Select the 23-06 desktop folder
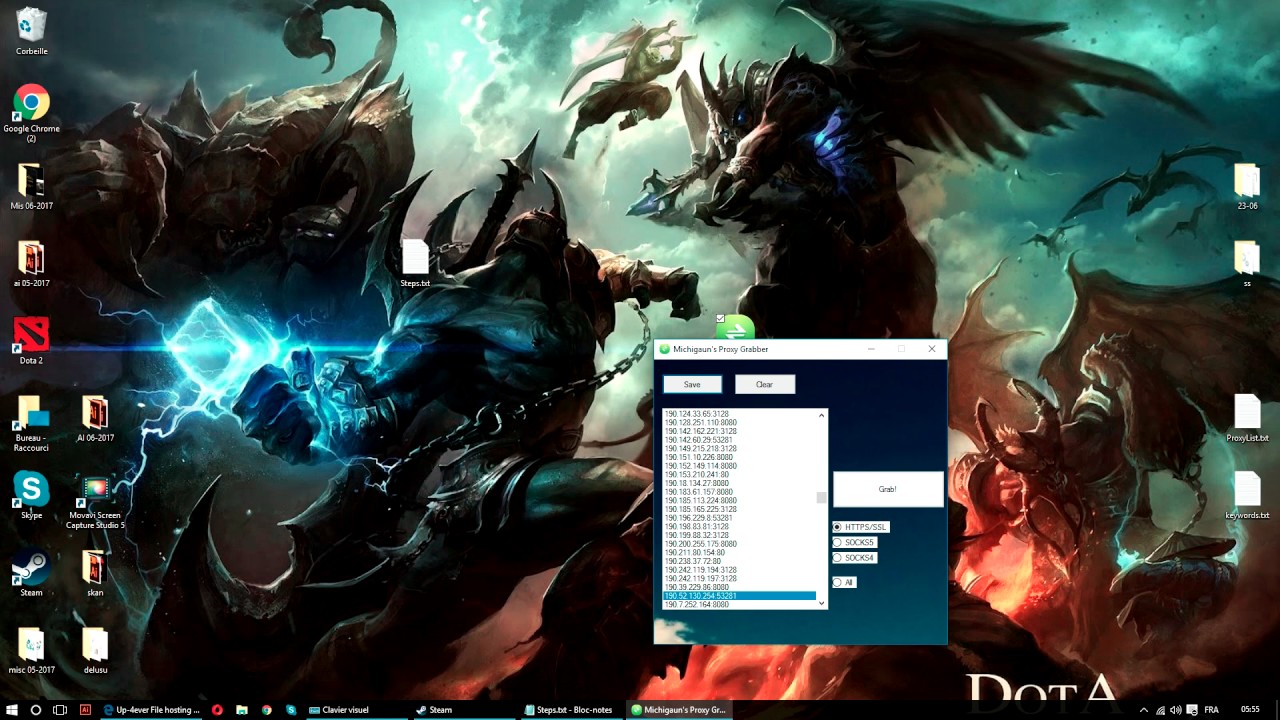The width and height of the screenshot is (1280, 720). pos(1247,186)
